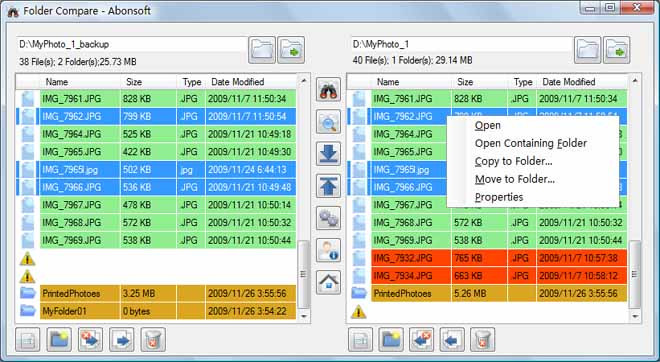Select IMG_7934.JPG in right panel
The height and width of the screenshot is (362, 660).
coord(403,276)
